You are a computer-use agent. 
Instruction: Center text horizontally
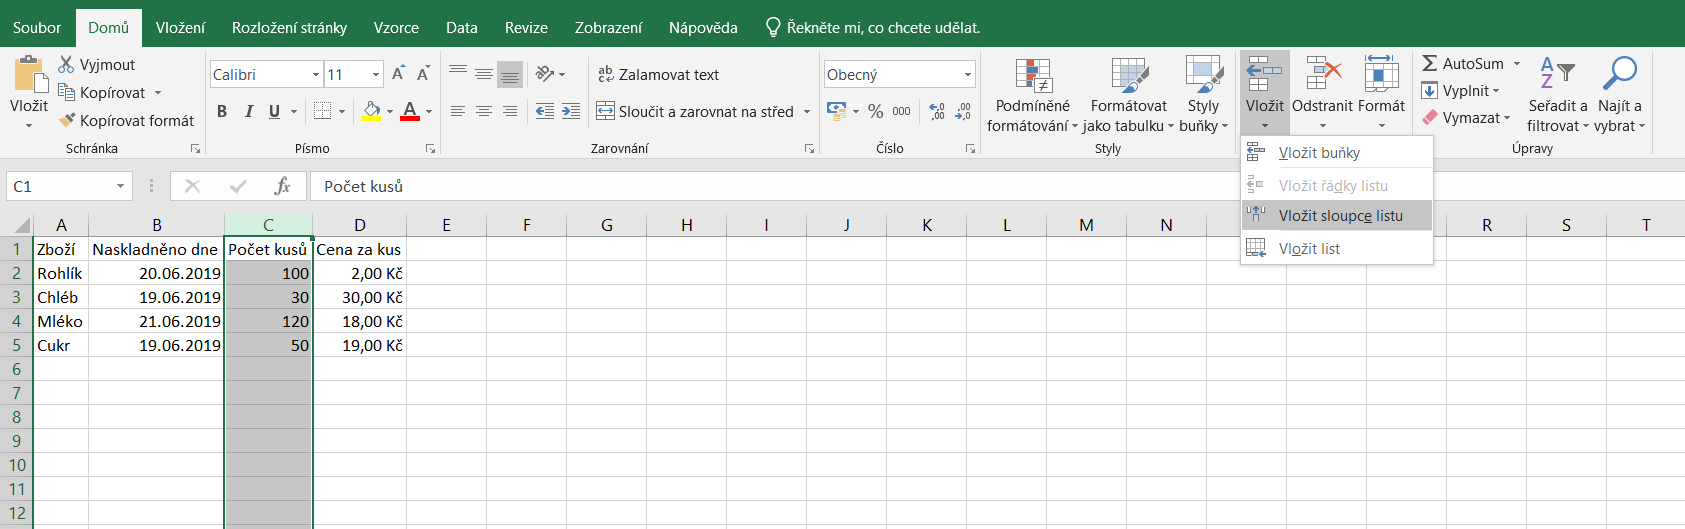pyautogui.click(x=484, y=111)
